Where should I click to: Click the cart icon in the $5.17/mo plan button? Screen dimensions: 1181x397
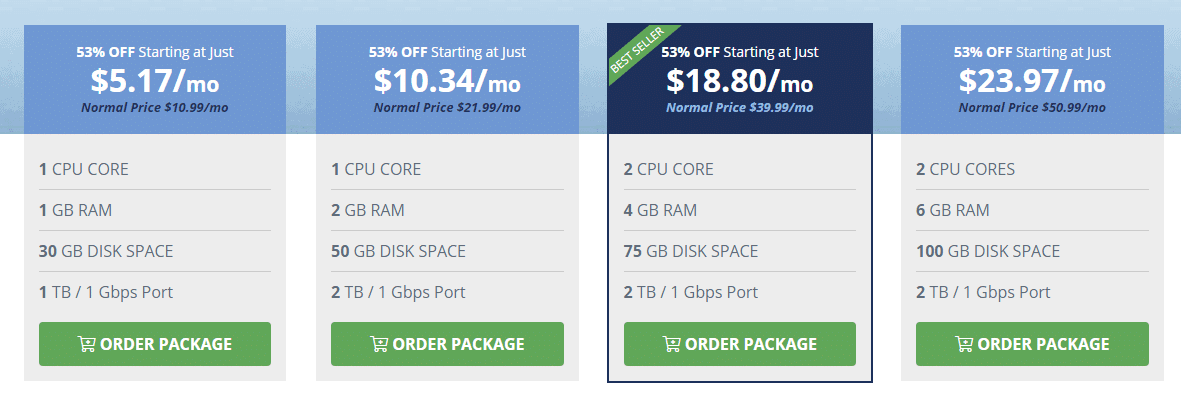click(87, 344)
